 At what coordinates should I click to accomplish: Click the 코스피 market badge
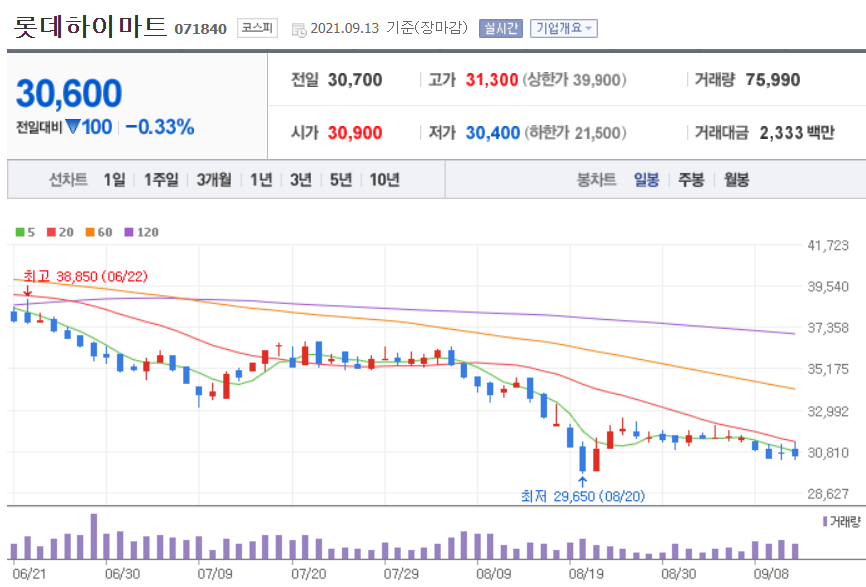(x=257, y=28)
